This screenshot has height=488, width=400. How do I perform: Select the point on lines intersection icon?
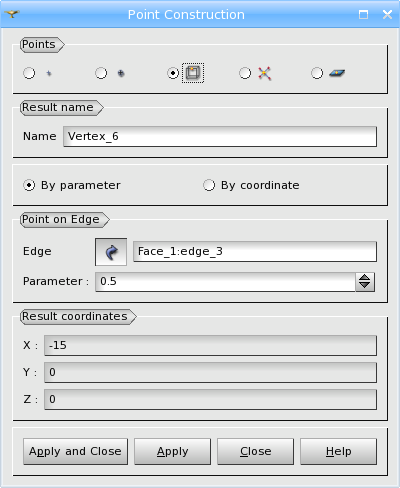(265, 73)
